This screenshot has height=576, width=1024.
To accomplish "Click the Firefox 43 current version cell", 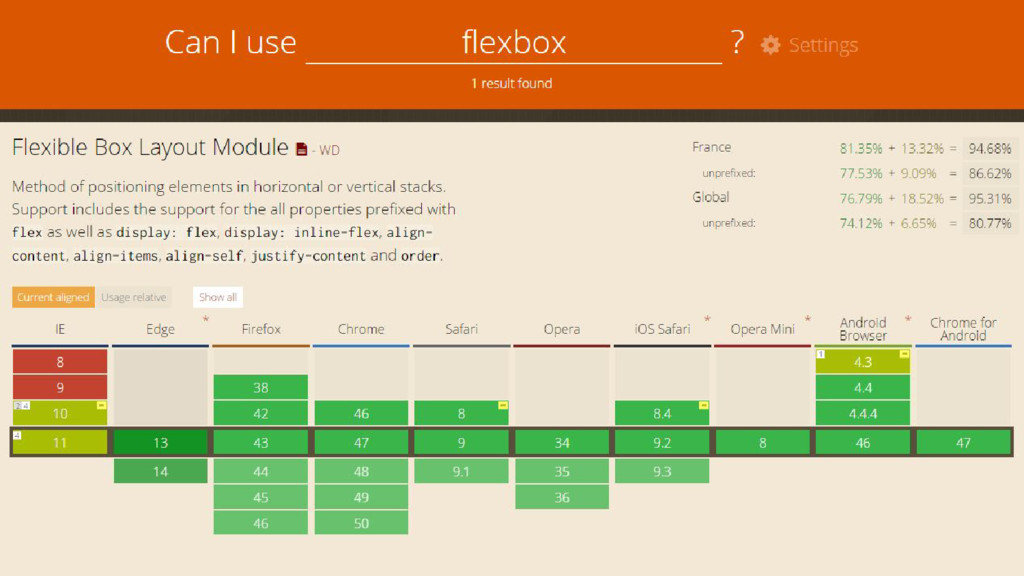I will [261, 442].
